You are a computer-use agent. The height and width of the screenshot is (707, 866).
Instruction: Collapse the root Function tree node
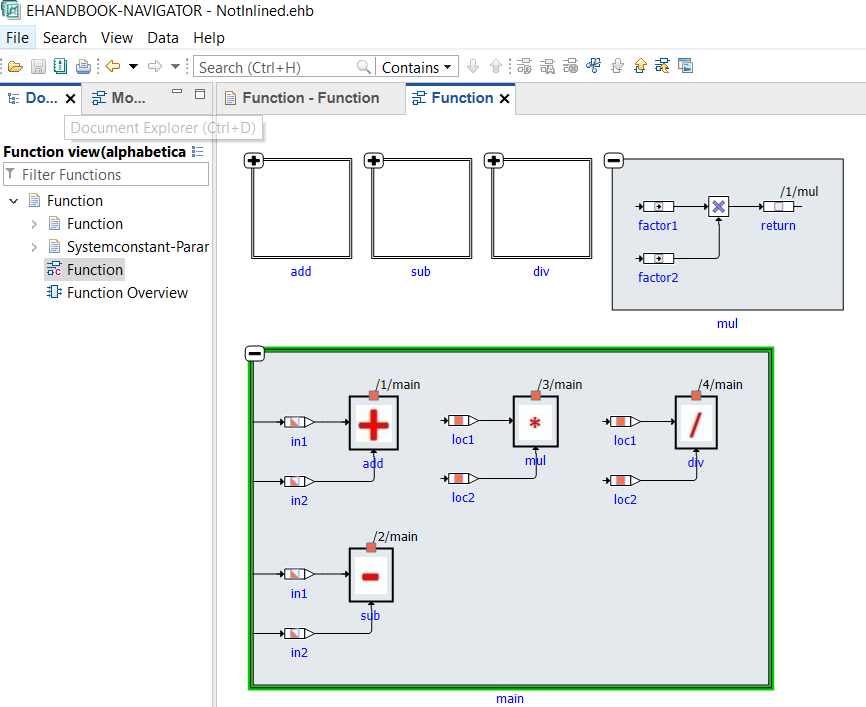point(14,201)
